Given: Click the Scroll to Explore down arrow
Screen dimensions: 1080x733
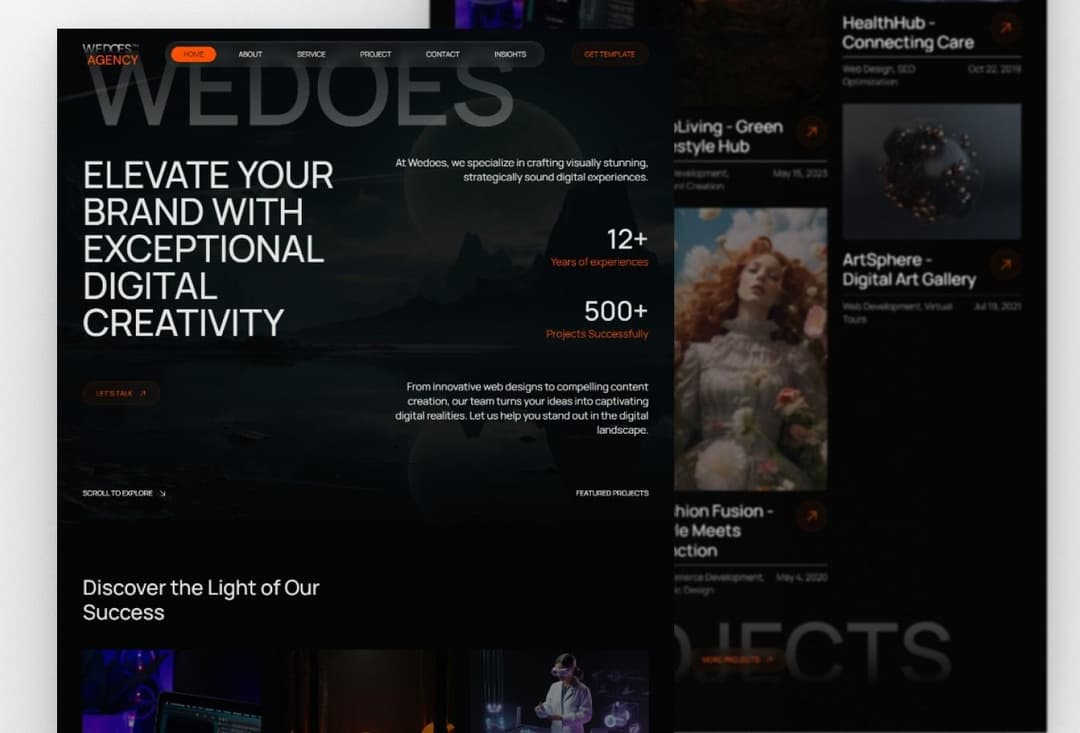Looking at the screenshot, I should point(162,493).
